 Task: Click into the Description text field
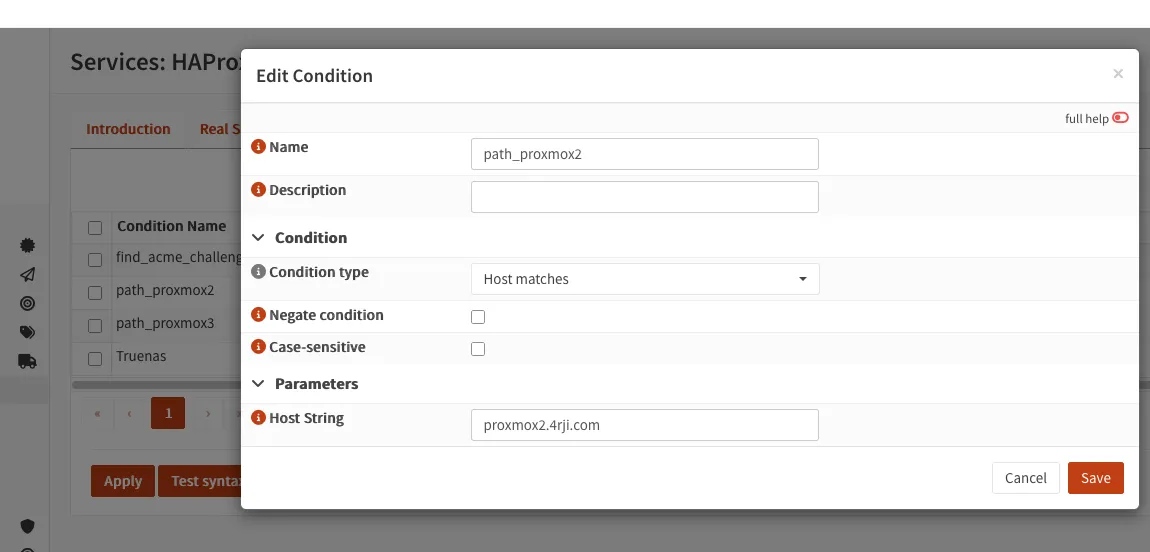644,197
